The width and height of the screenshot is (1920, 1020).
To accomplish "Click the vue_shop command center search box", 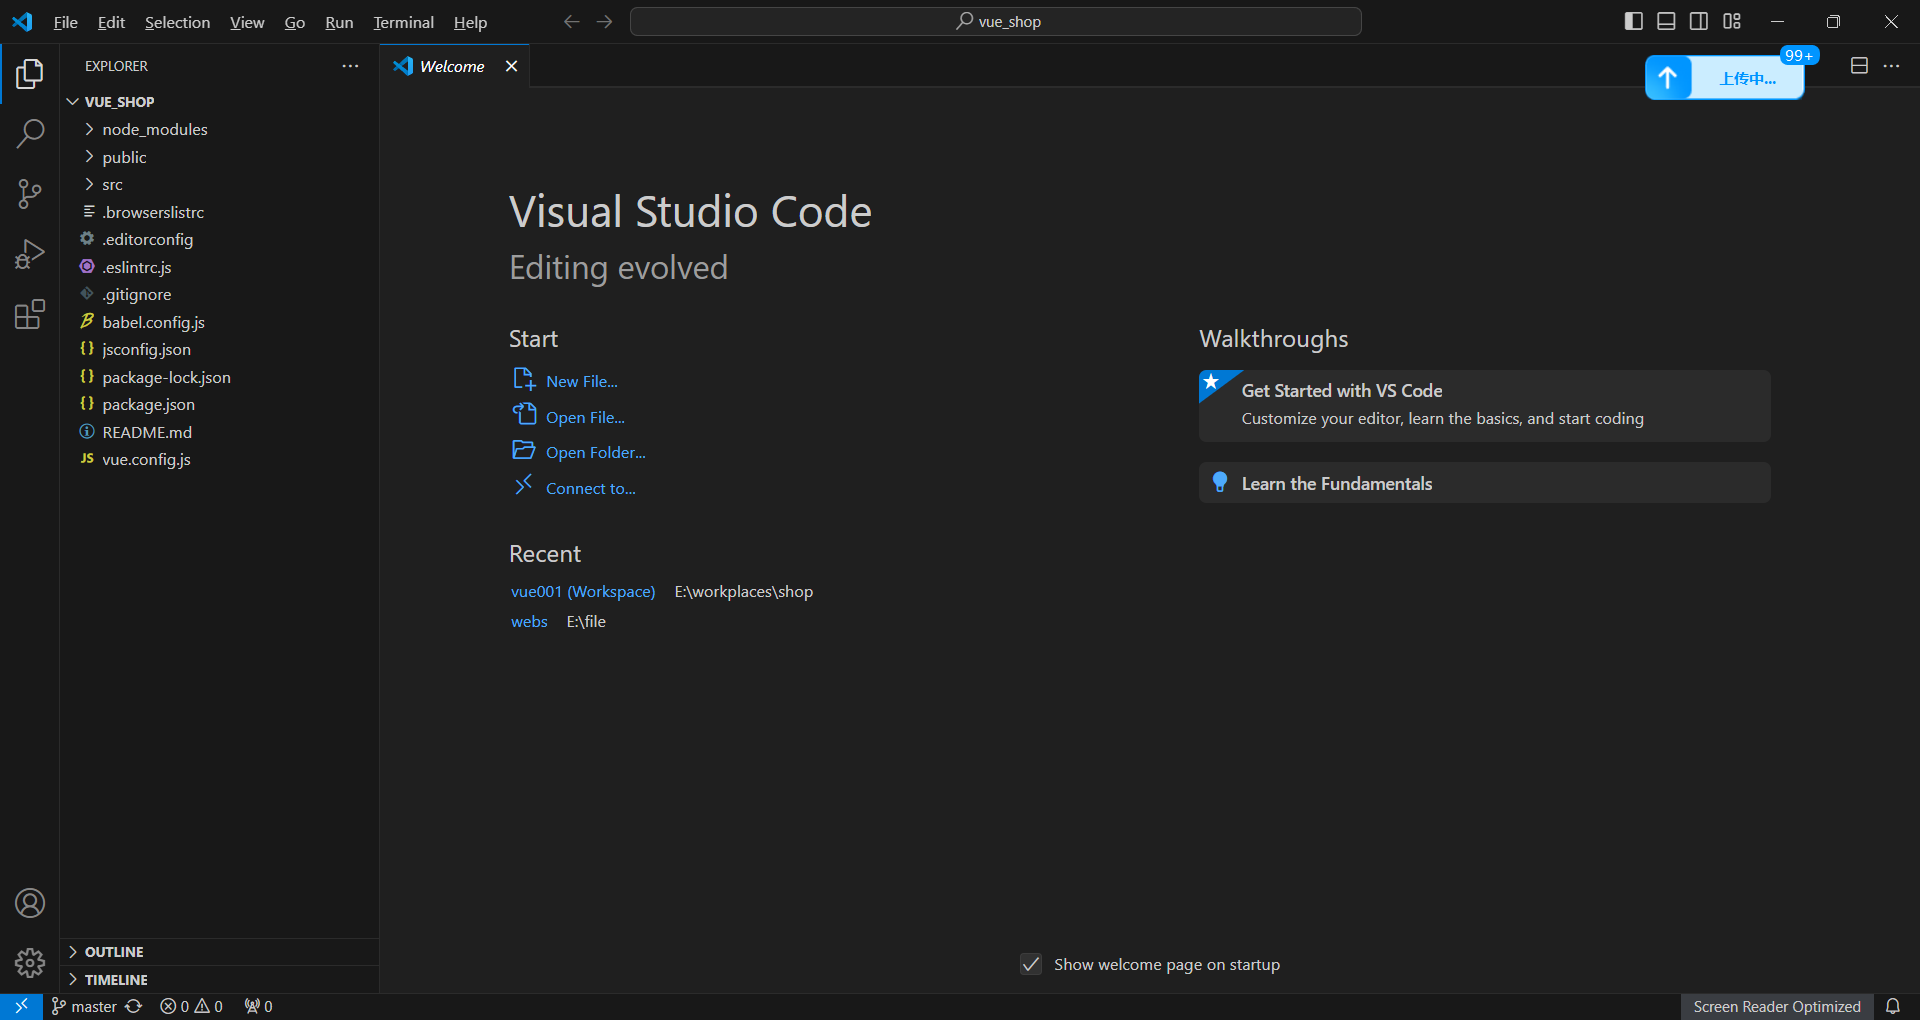I will (995, 21).
